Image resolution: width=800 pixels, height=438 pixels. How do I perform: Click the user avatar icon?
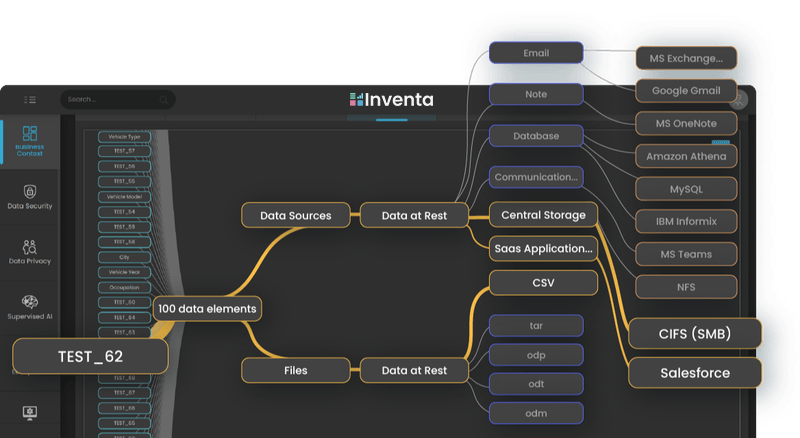point(739,100)
